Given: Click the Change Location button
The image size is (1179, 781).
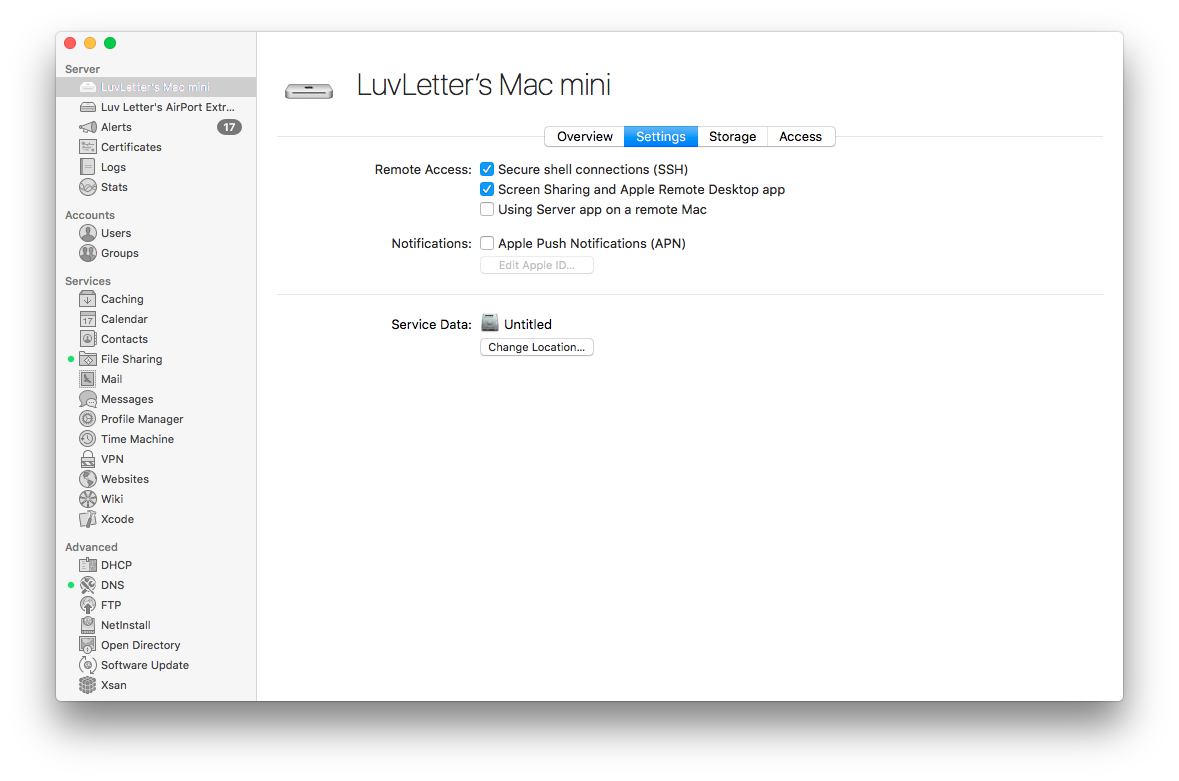Looking at the screenshot, I should pos(537,347).
